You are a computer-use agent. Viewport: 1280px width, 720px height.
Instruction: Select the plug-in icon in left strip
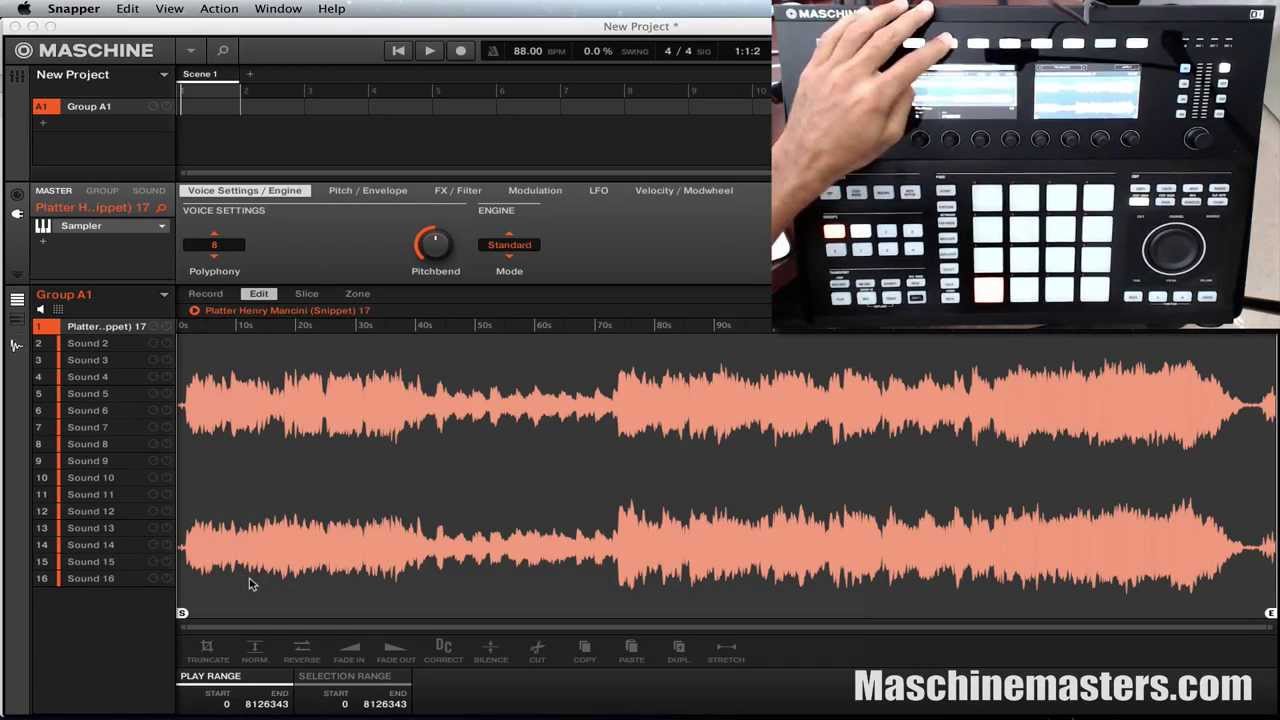pyautogui.click(x=17, y=214)
